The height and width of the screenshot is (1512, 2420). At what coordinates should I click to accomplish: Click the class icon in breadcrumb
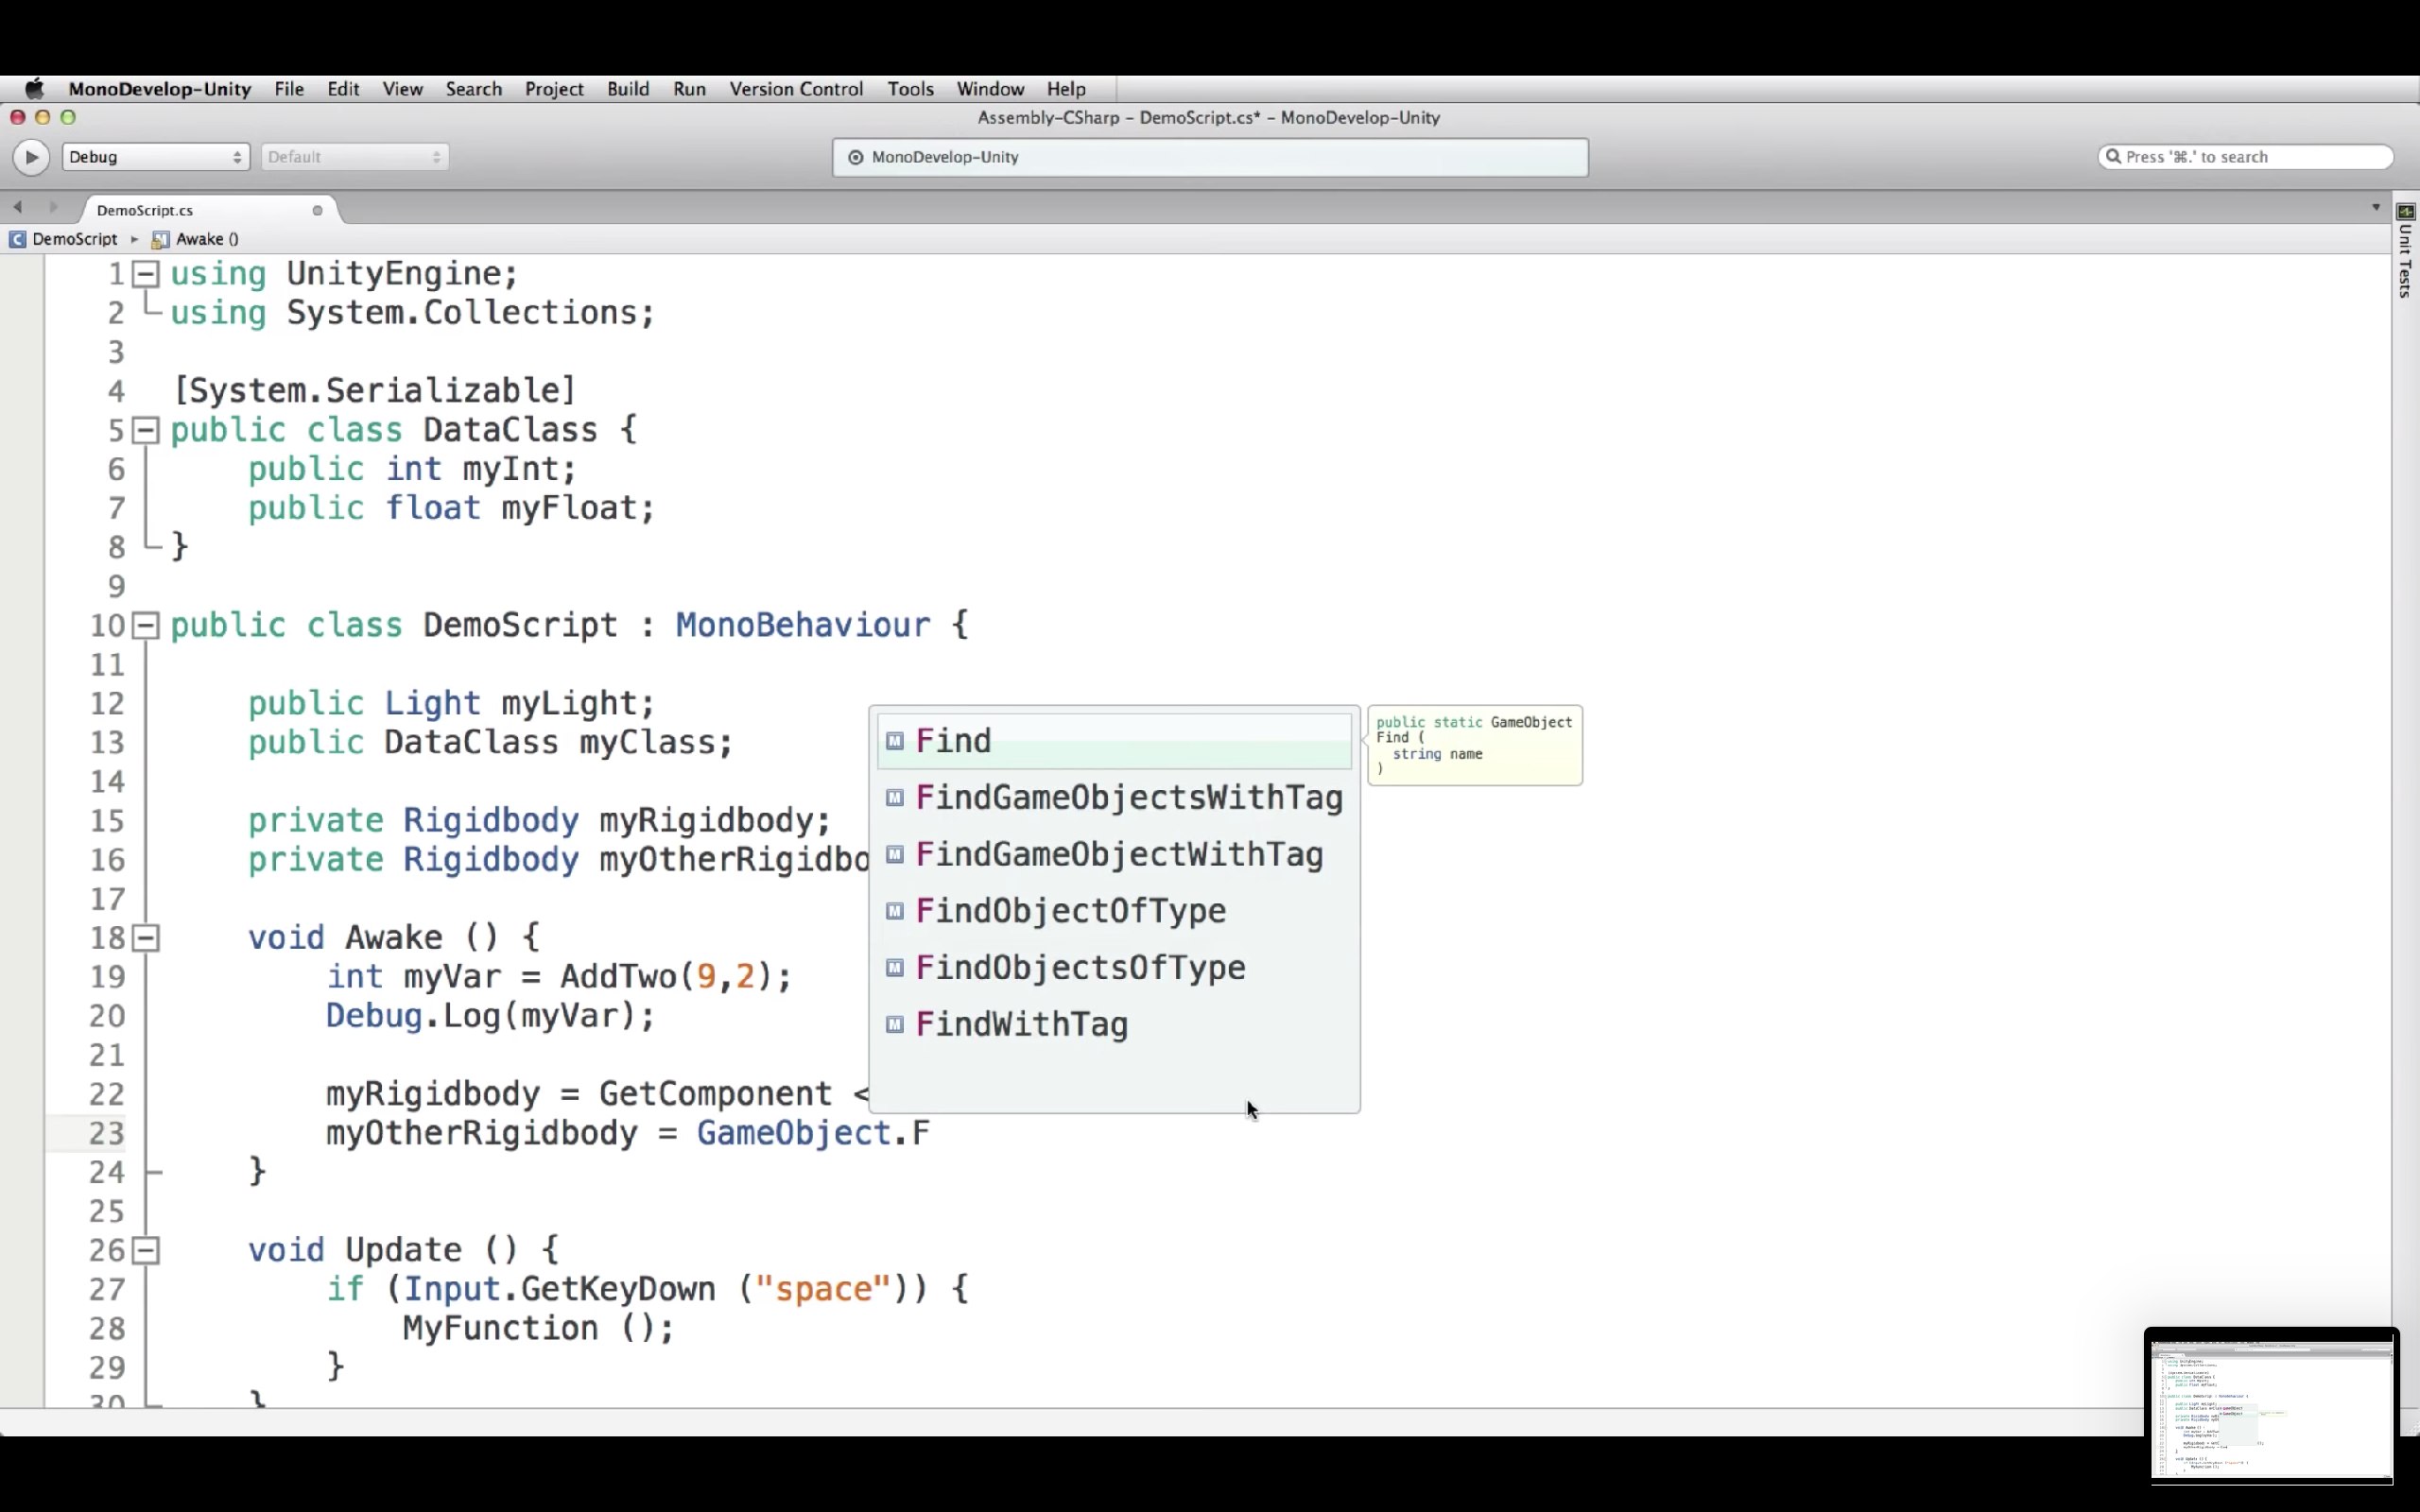click(x=17, y=239)
